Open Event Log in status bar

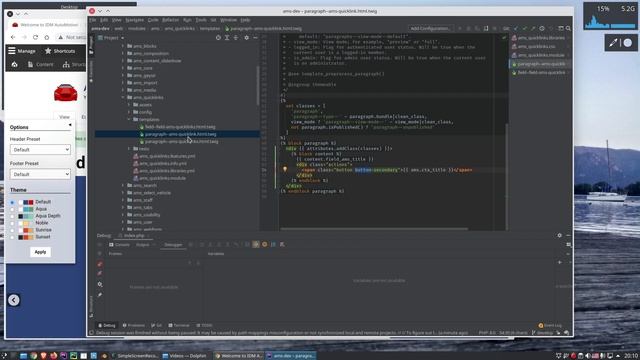tap(550, 326)
